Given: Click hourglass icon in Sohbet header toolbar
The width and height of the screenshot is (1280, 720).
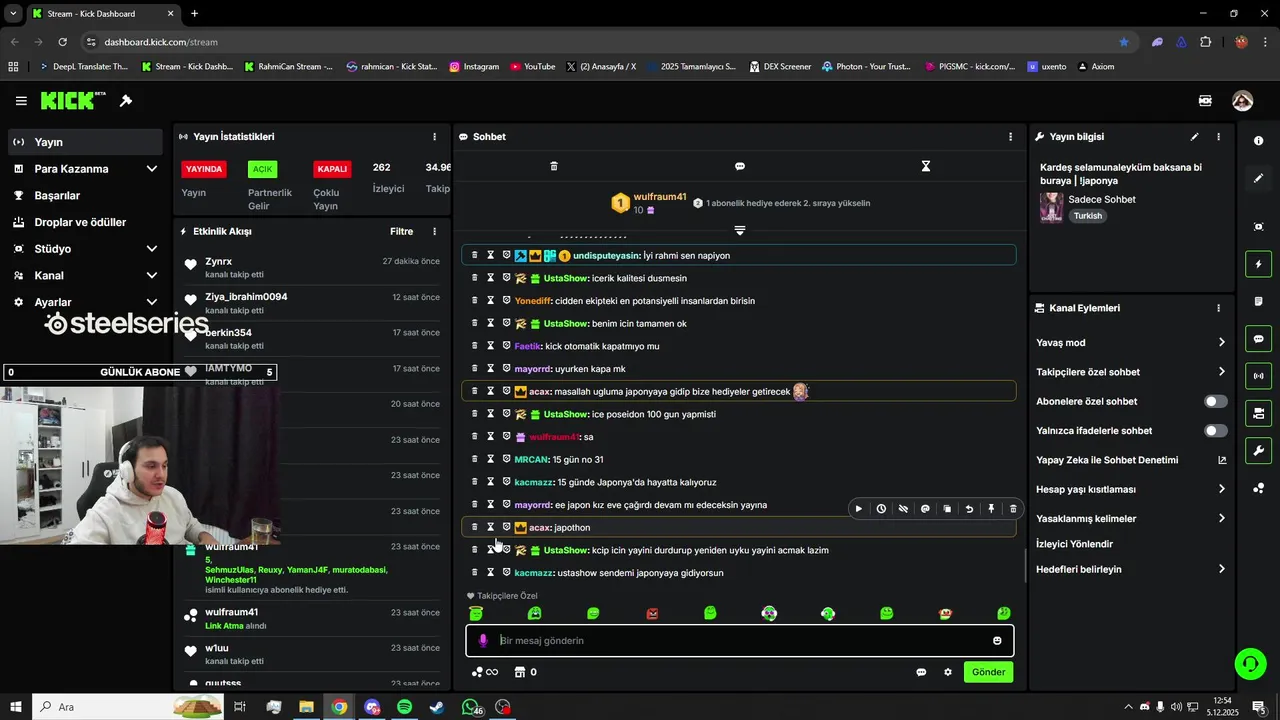Looking at the screenshot, I should tap(926, 166).
